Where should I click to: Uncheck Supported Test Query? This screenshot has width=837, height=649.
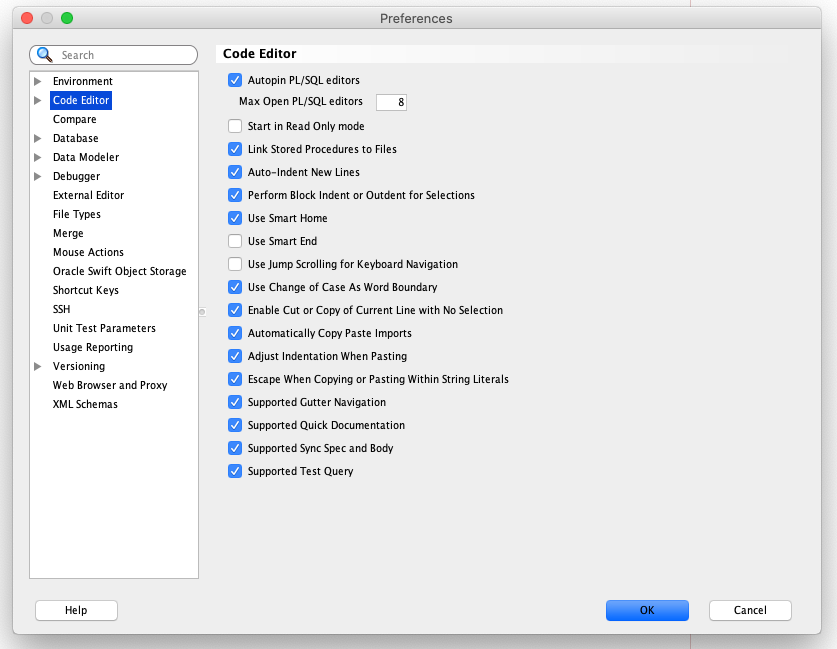(x=235, y=471)
